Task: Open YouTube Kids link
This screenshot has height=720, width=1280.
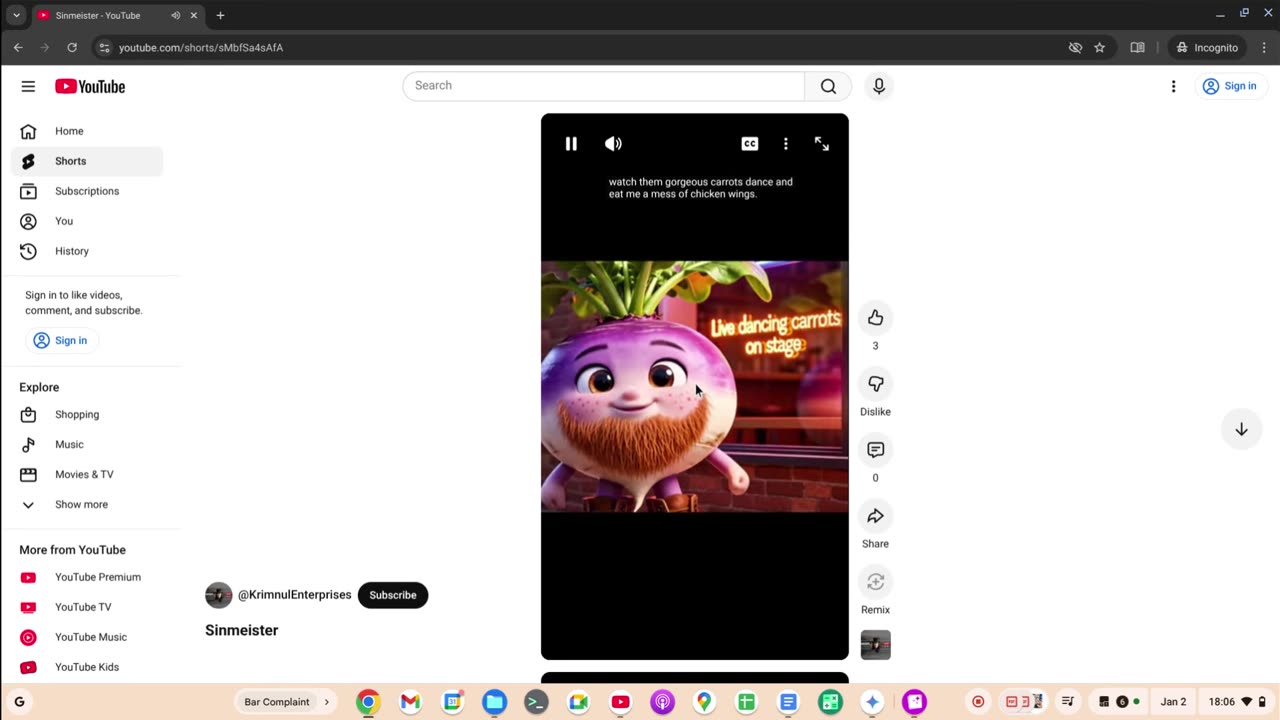Action: [87, 667]
